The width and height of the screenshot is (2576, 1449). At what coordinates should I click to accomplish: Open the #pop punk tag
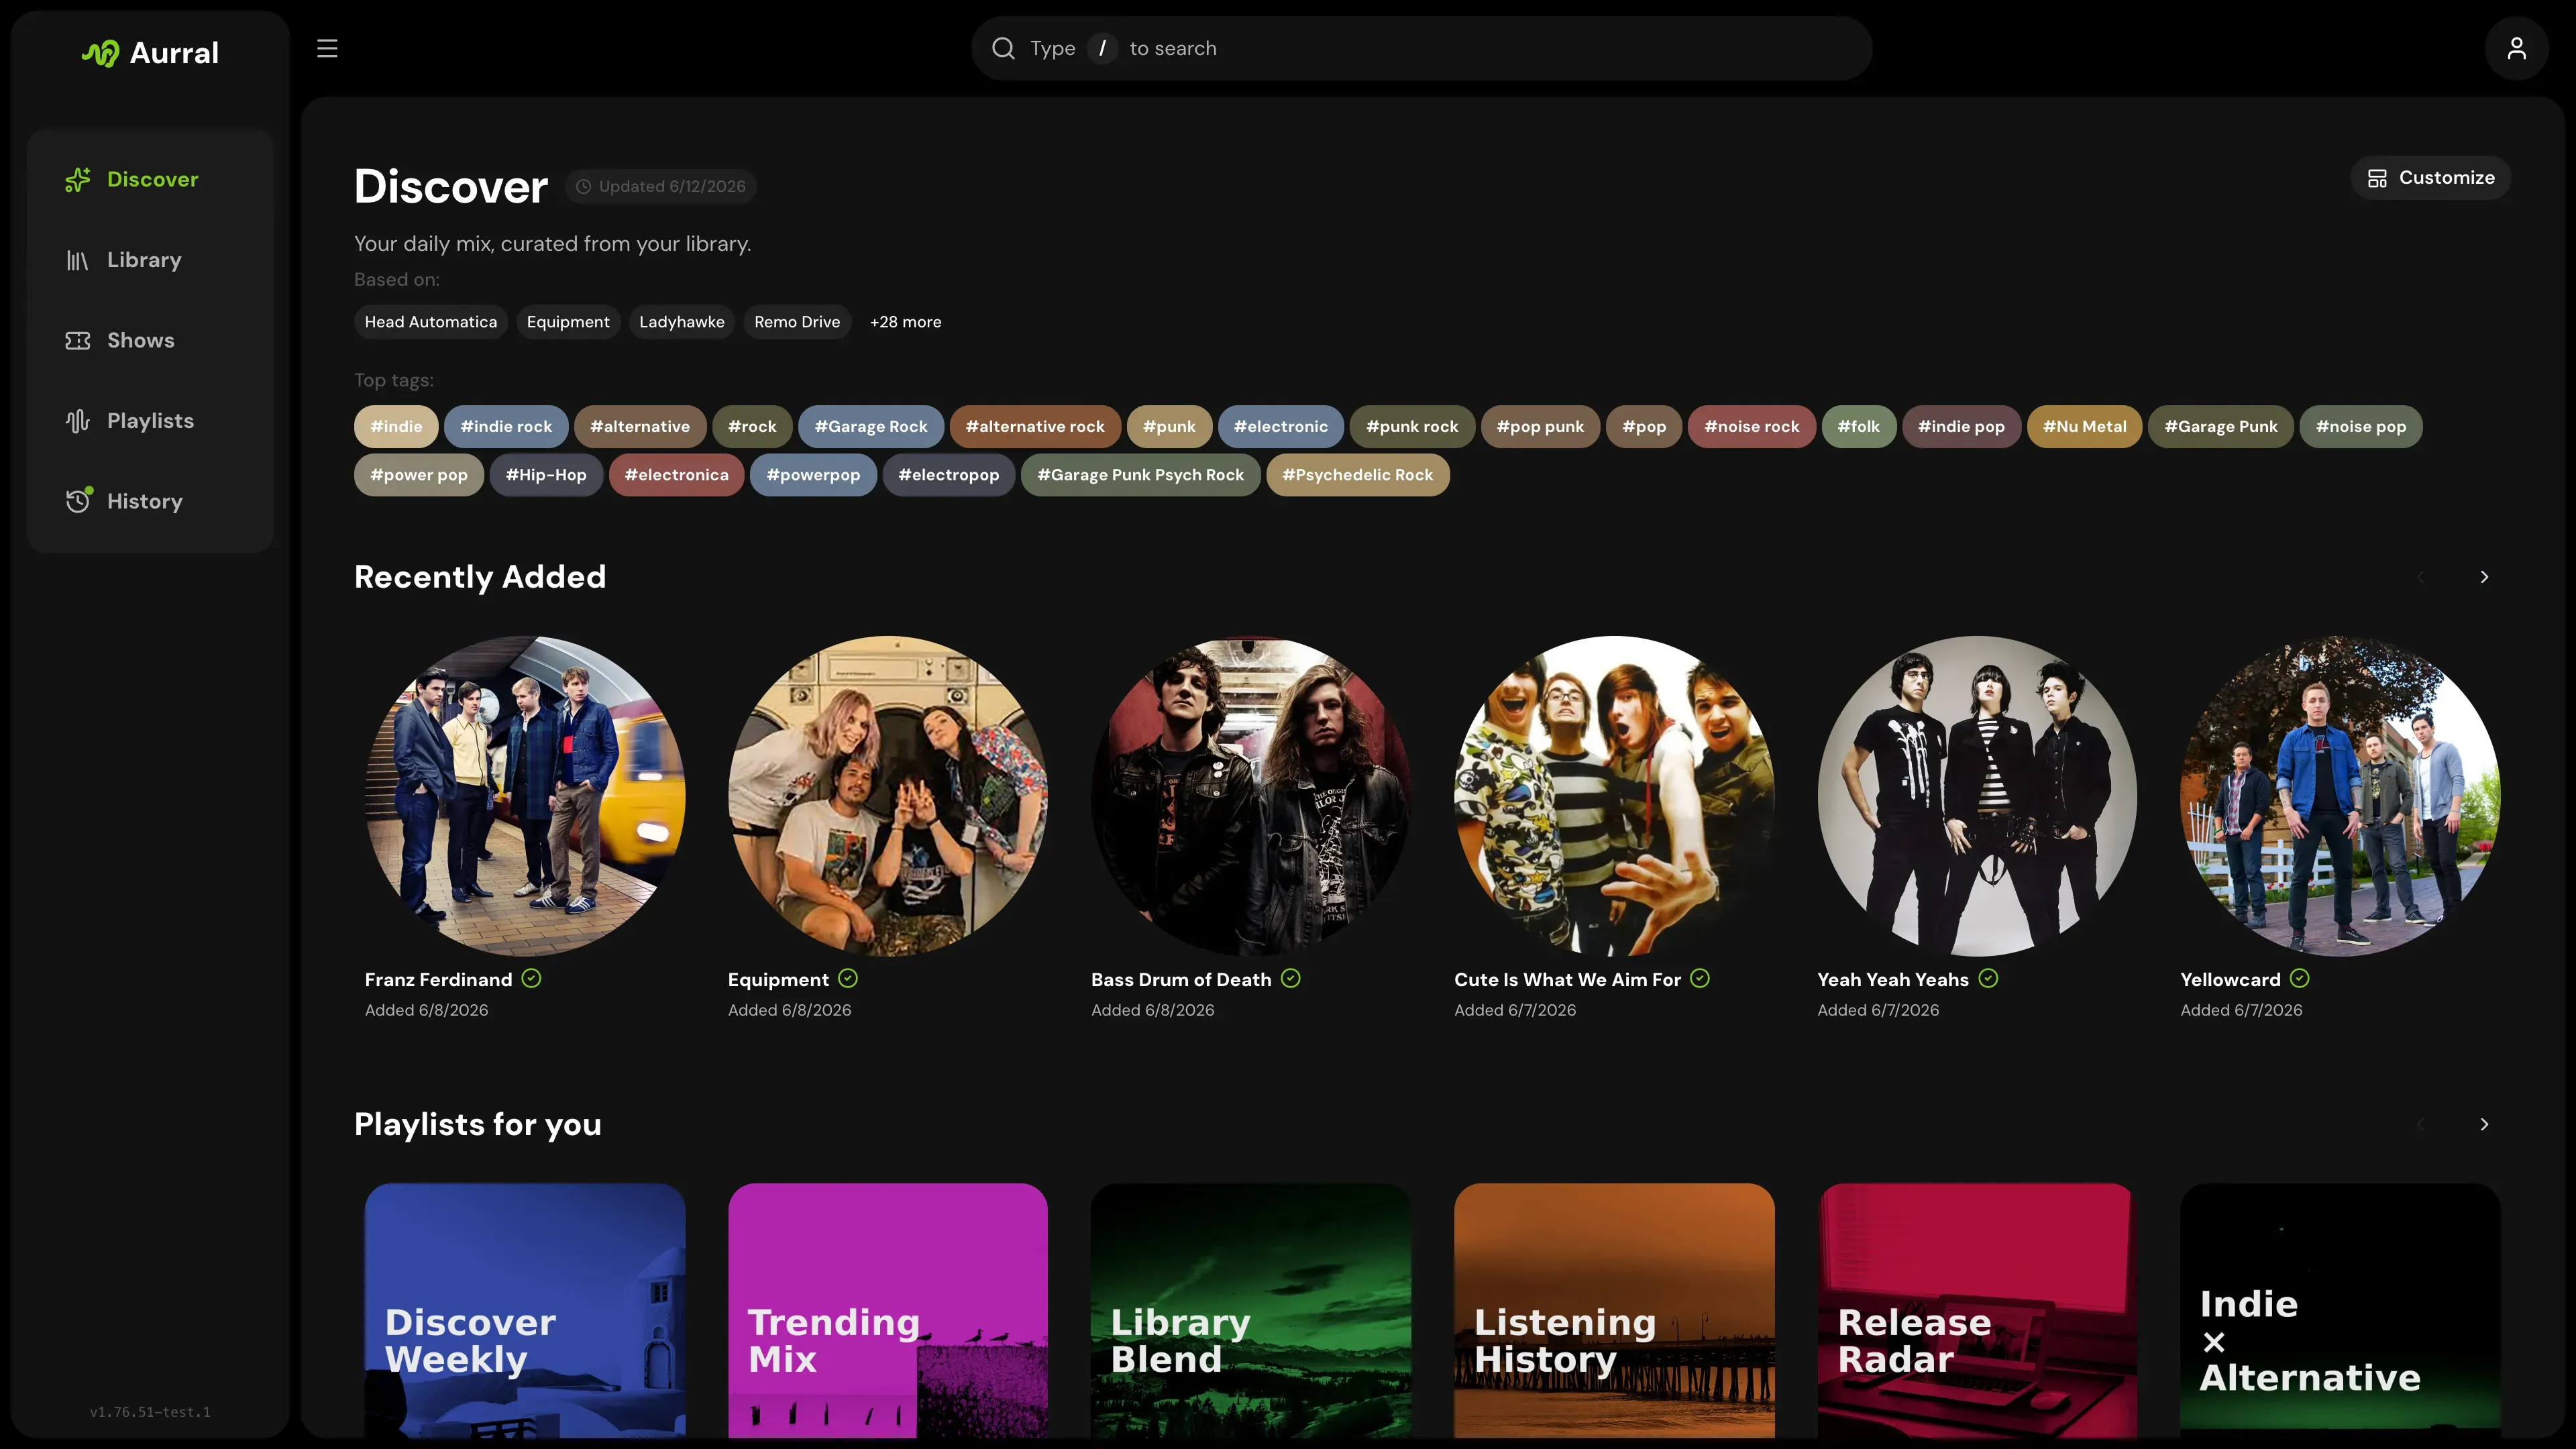click(x=1540, y=427)
